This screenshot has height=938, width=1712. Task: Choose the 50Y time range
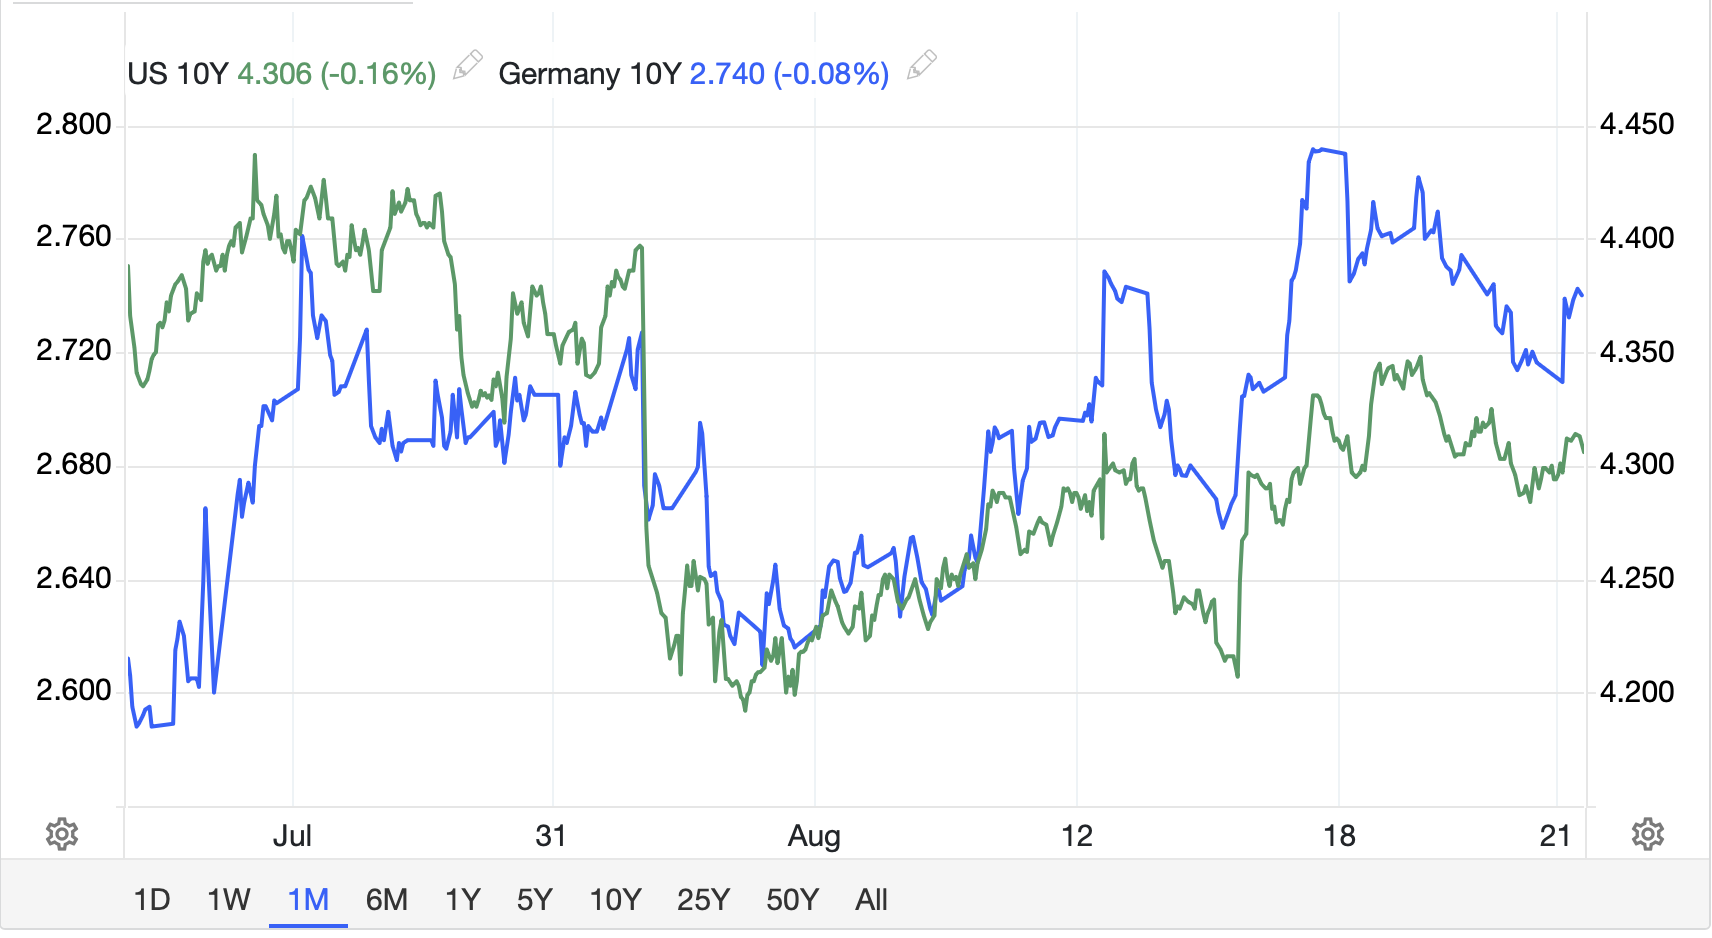tap(792, 900)
